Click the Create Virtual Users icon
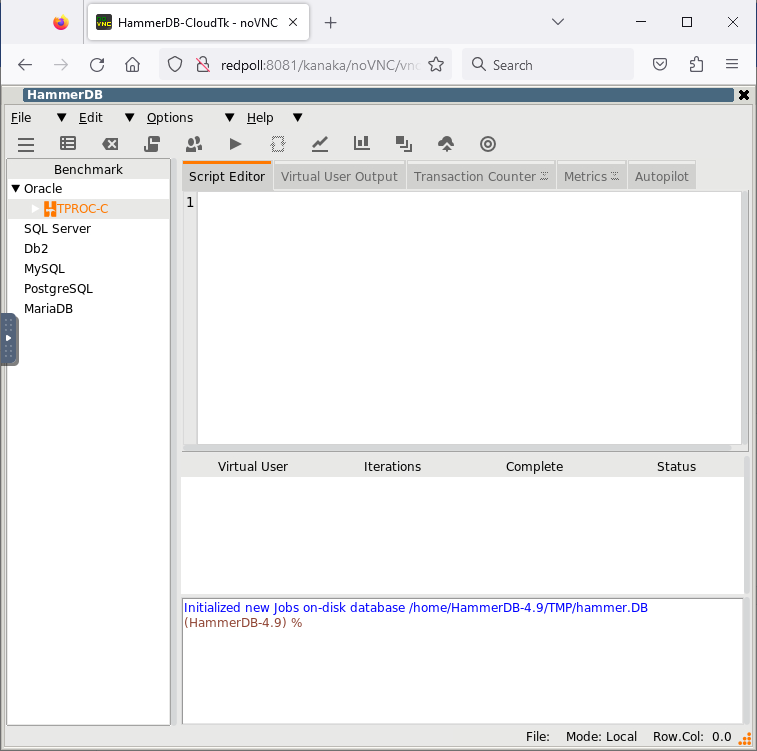The height and width of the screenshot is (751, 757). click(x=194, y=144)
